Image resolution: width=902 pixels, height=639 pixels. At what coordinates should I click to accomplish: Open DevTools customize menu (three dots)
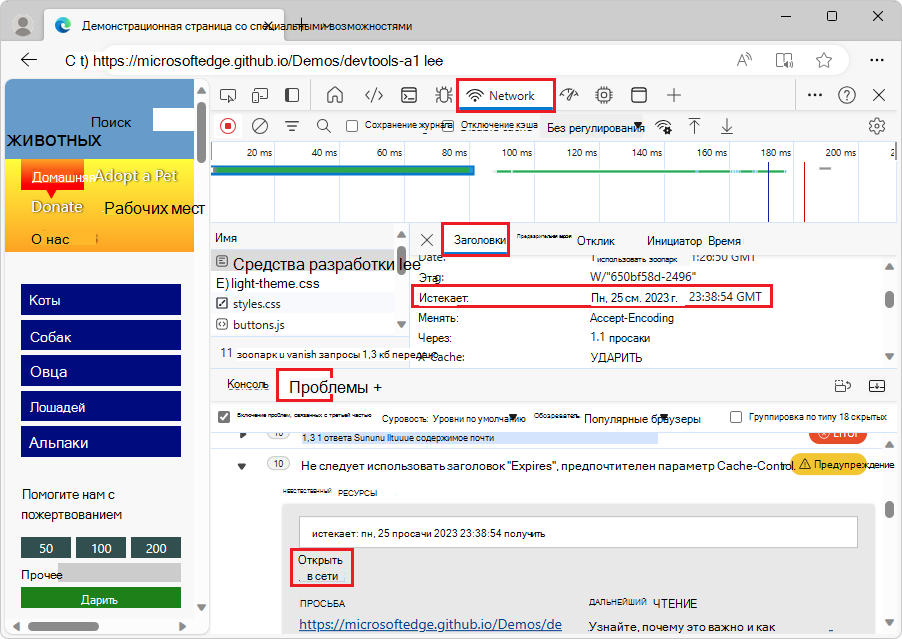815,95
